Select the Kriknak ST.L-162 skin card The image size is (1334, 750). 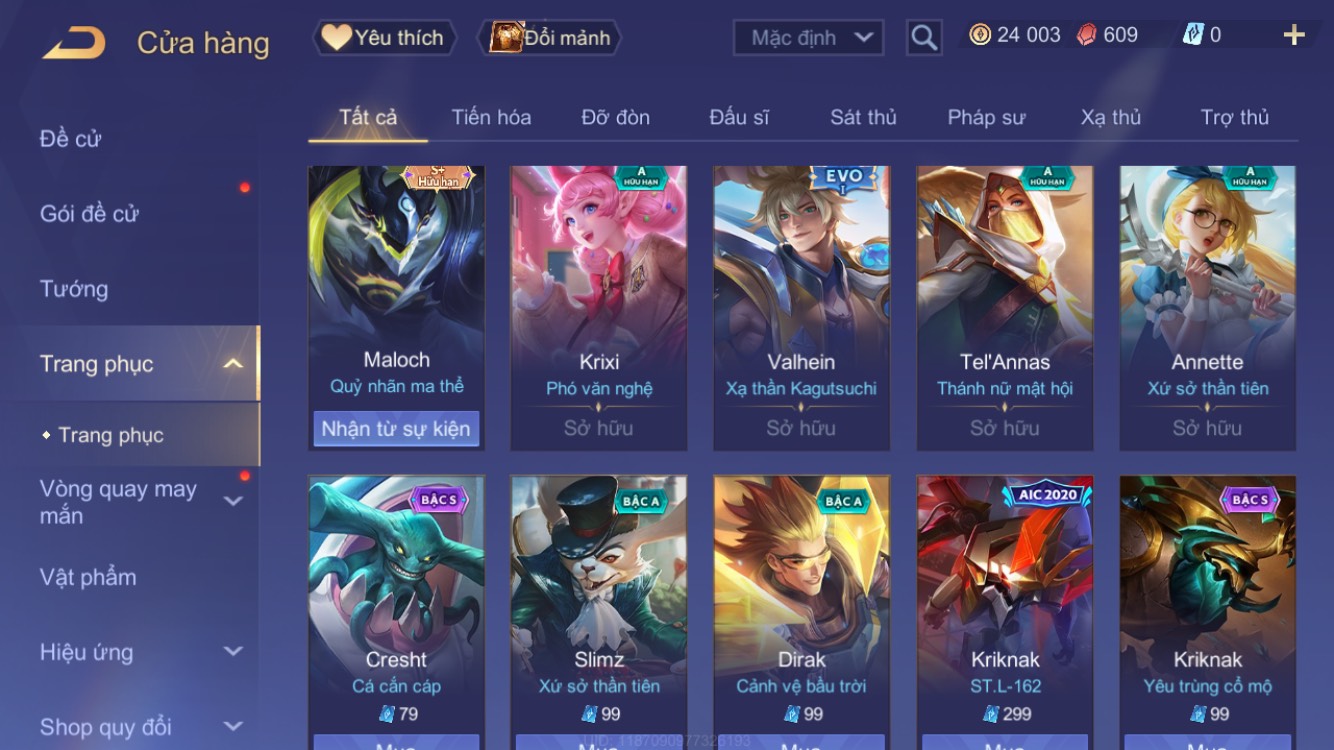click(1005, 612)
